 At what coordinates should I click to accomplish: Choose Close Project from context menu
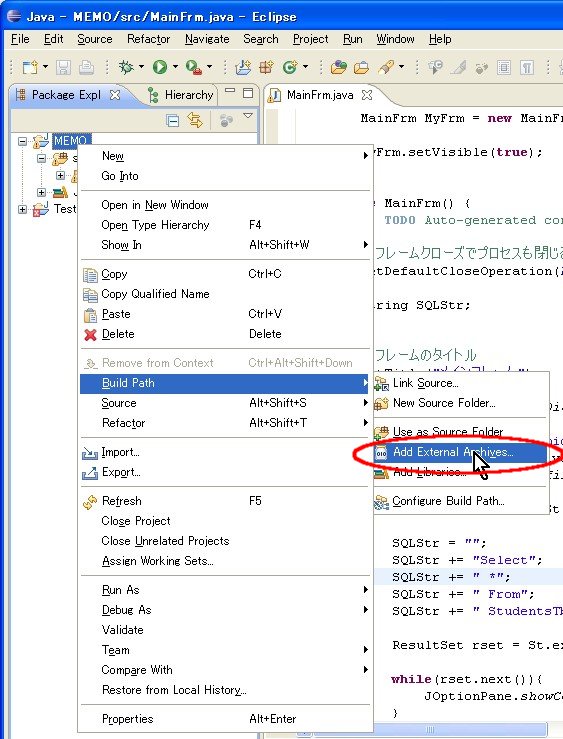click(x=225, y=521)
